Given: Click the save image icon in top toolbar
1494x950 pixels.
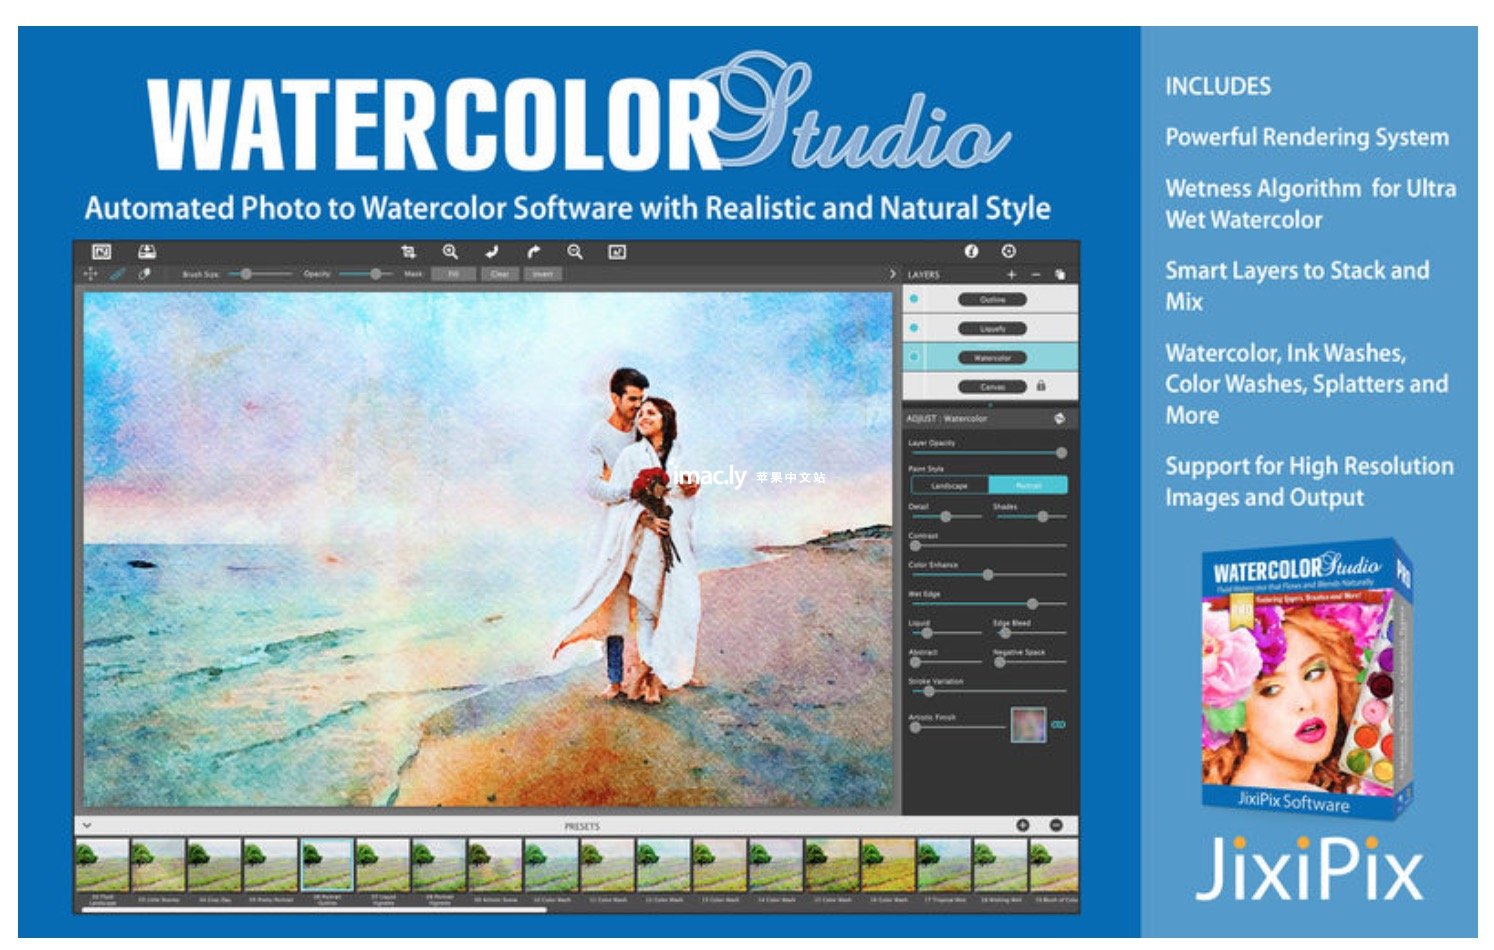Looking at the screenshot, I should [147, 252].
